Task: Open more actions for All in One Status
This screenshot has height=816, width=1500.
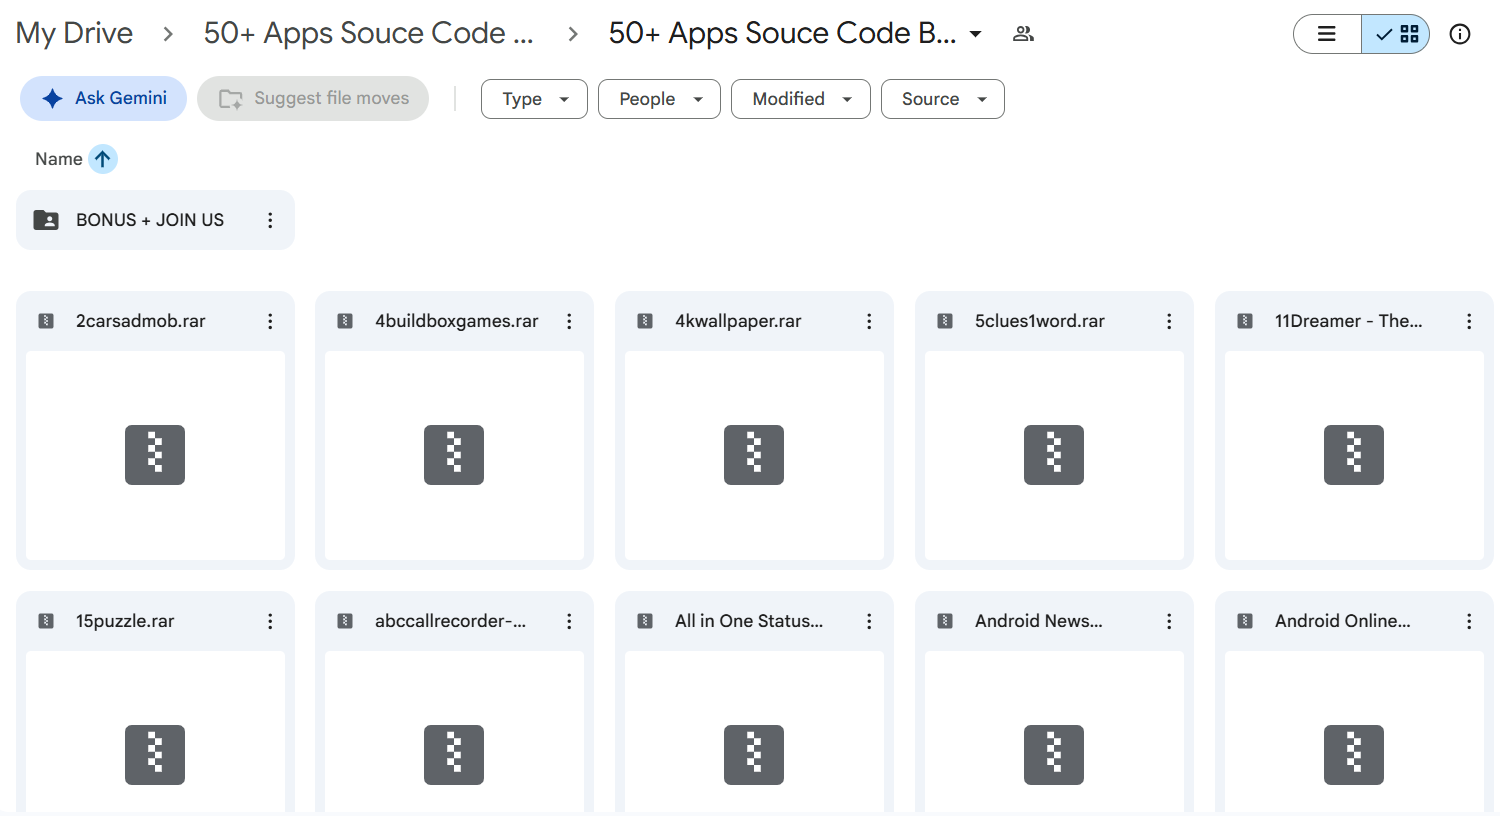Action: [x=869, y=621]
